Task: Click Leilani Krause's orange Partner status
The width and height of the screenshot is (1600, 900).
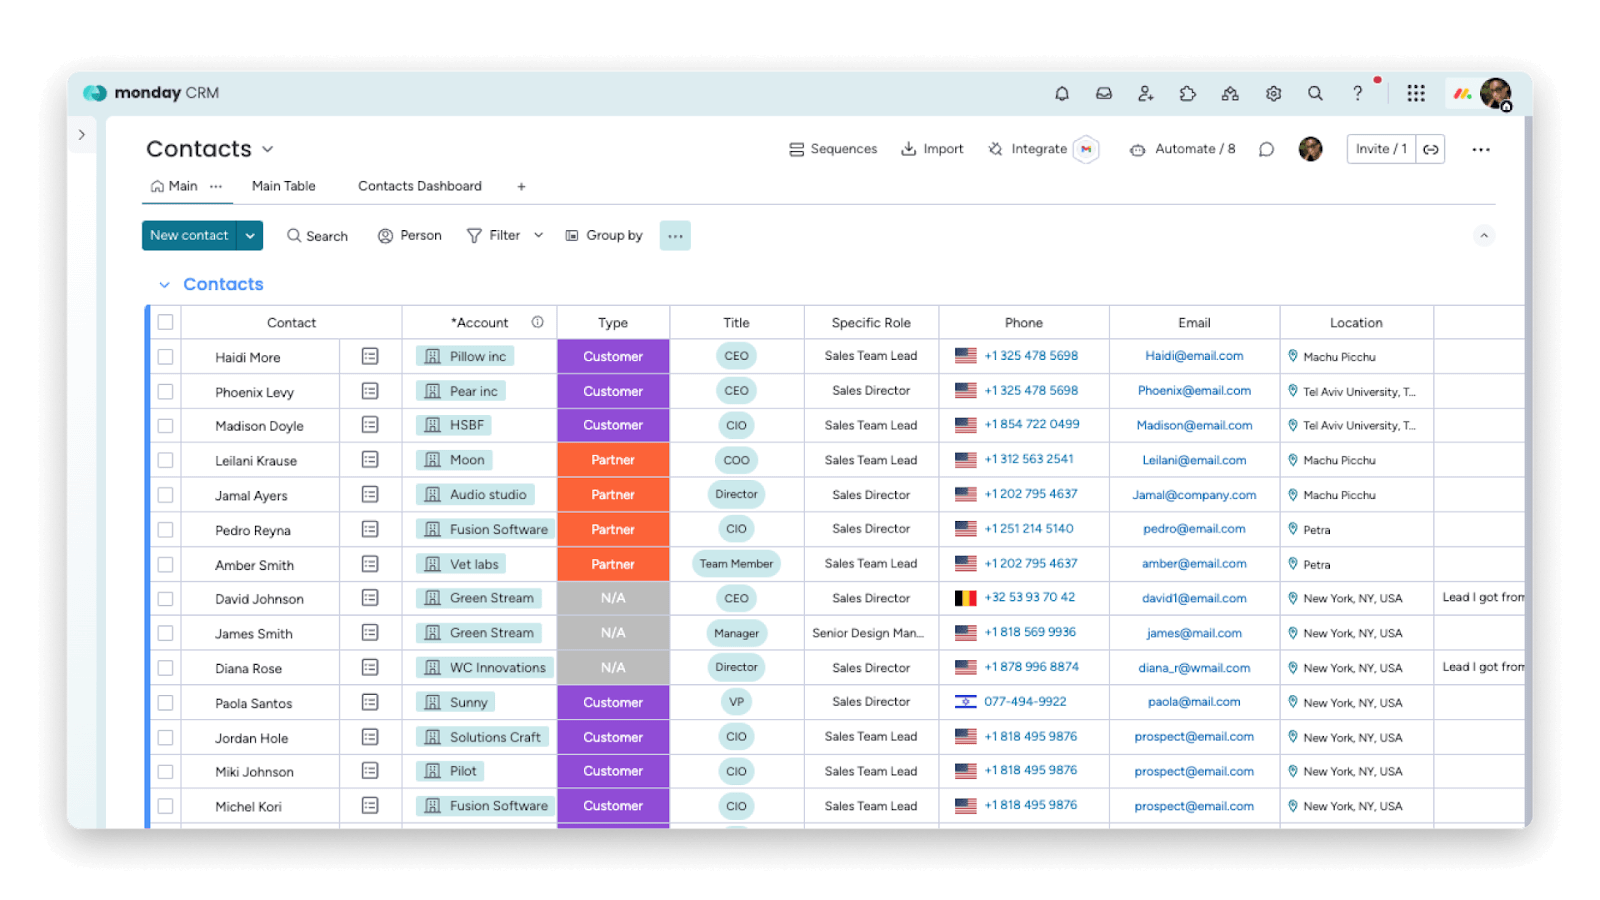Action: tap(613, 460)
